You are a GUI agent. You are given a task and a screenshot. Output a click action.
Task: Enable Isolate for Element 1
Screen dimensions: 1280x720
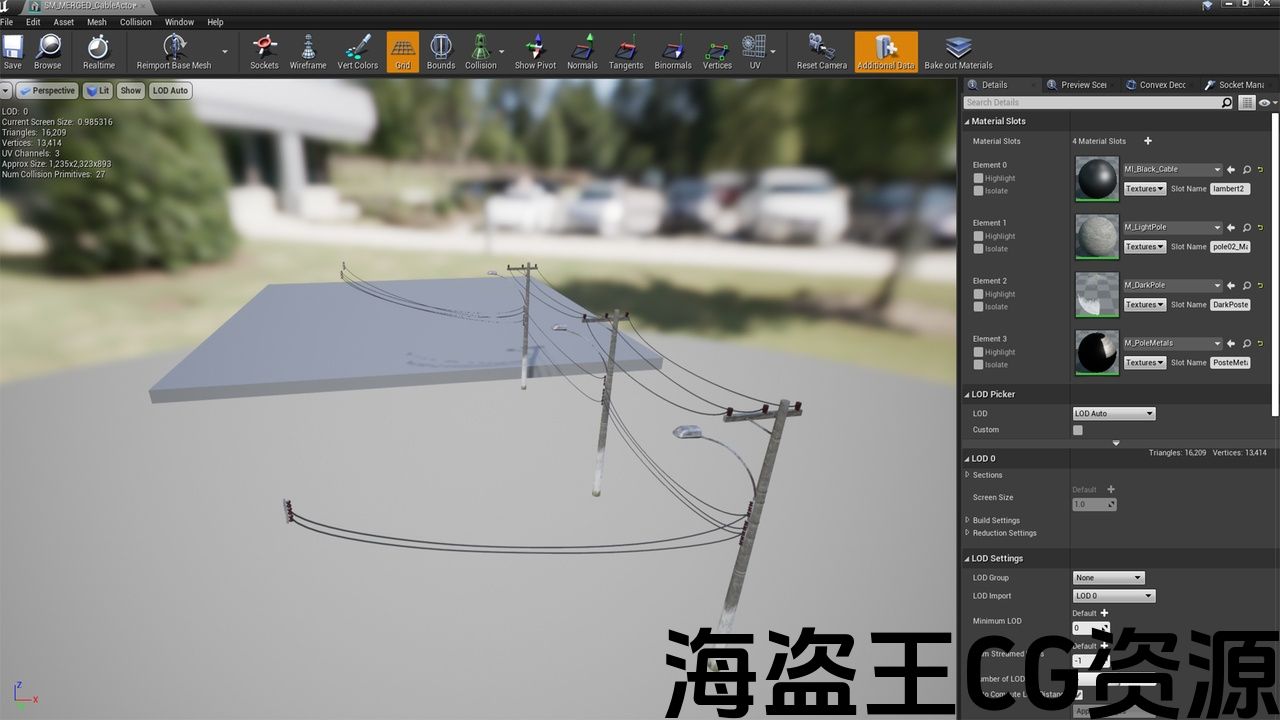pyautogui.click(x=978, y=249)
